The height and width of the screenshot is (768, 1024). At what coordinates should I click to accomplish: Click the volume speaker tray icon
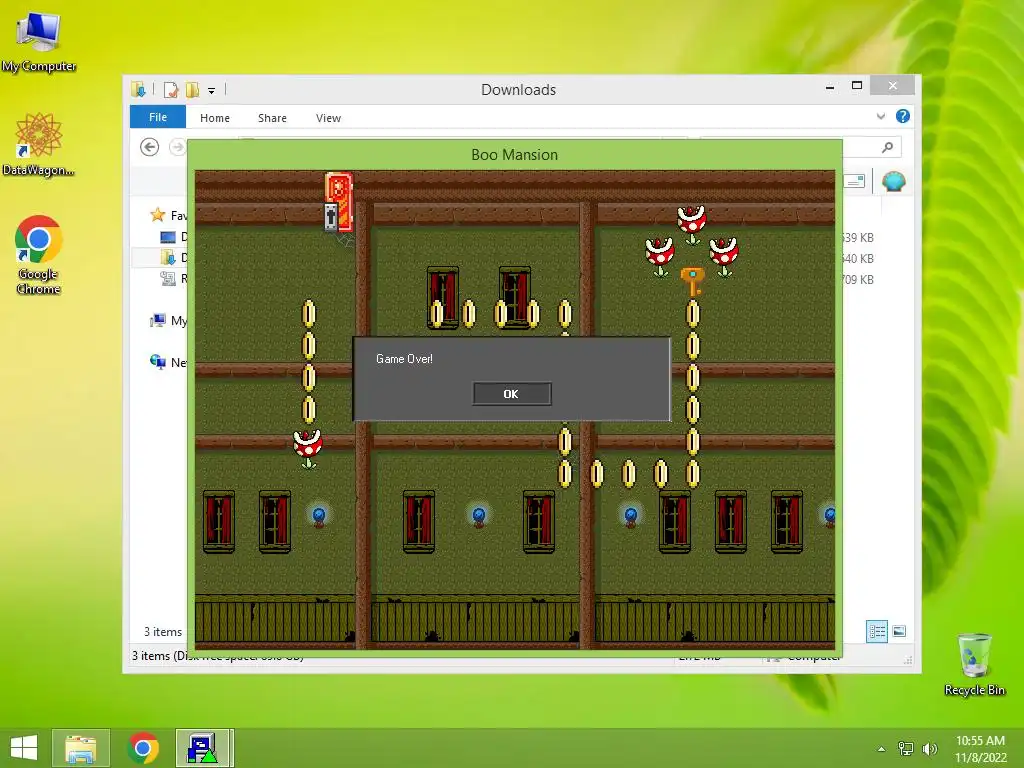[x=929, y=749]
